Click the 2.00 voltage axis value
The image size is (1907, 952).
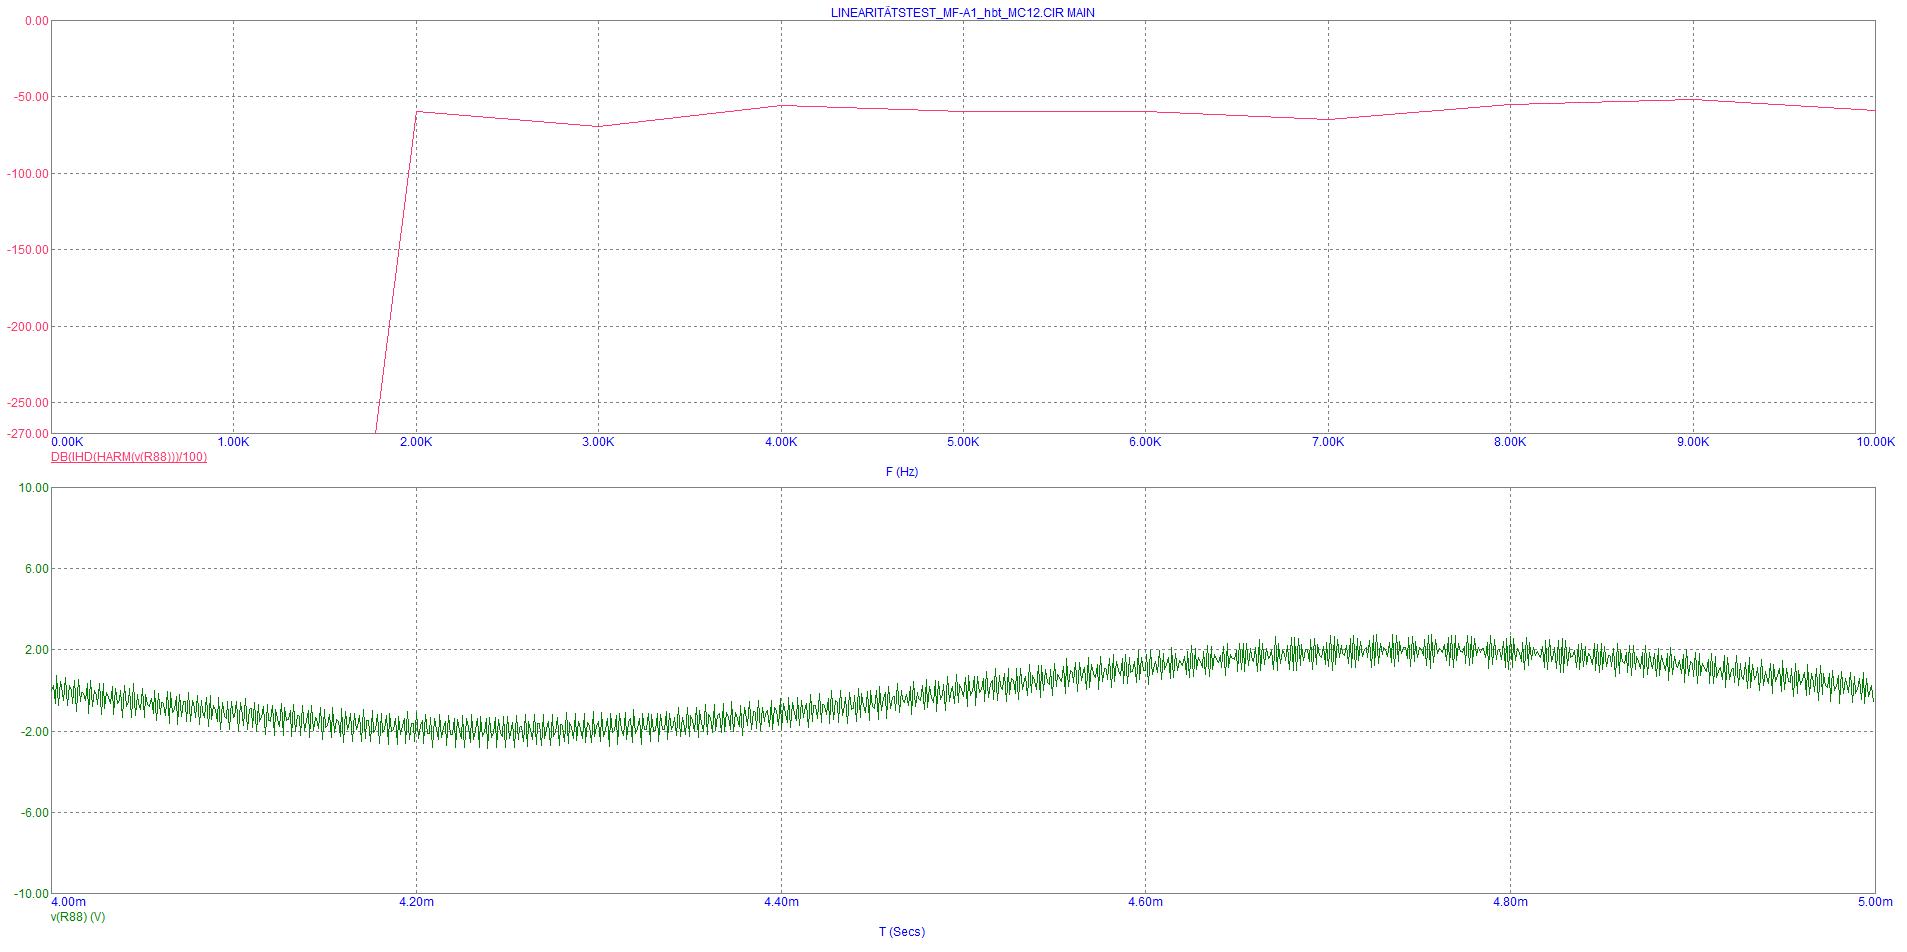36,650
